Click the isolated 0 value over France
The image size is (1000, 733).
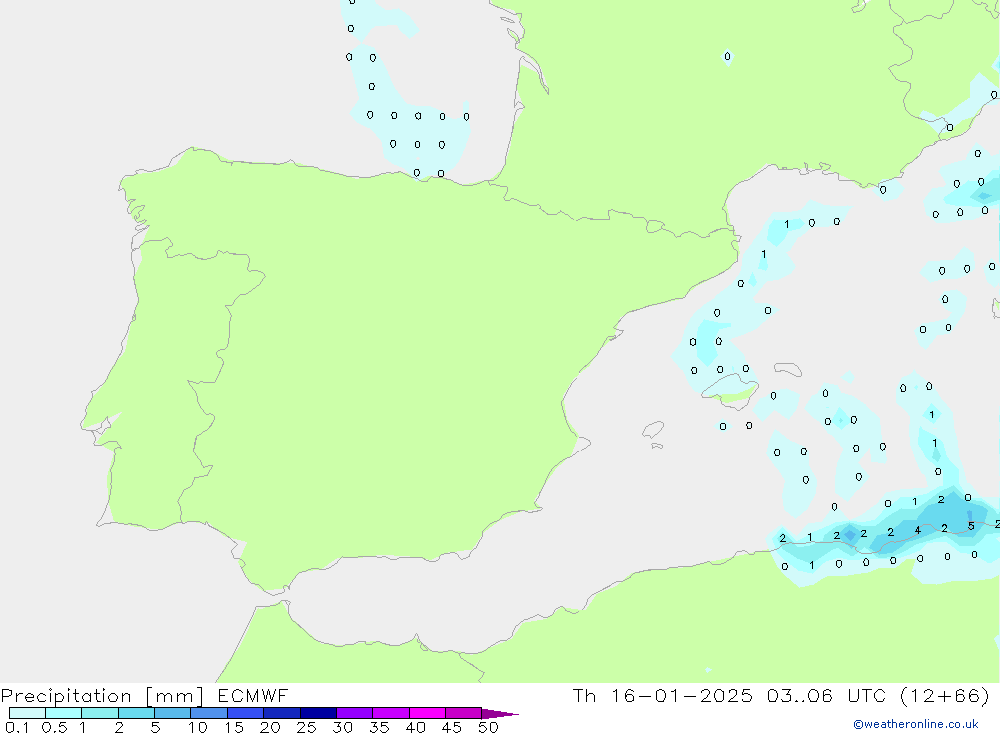727,57
